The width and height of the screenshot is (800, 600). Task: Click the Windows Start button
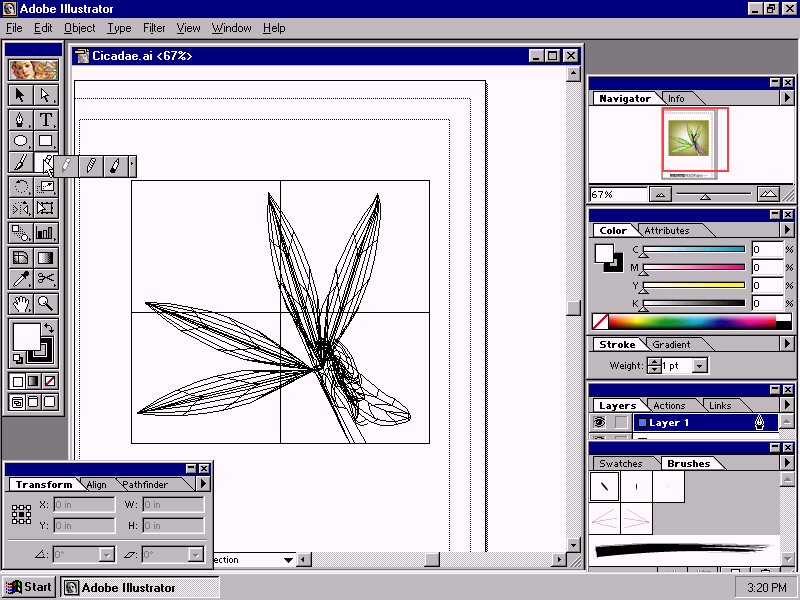pos(30,587)
